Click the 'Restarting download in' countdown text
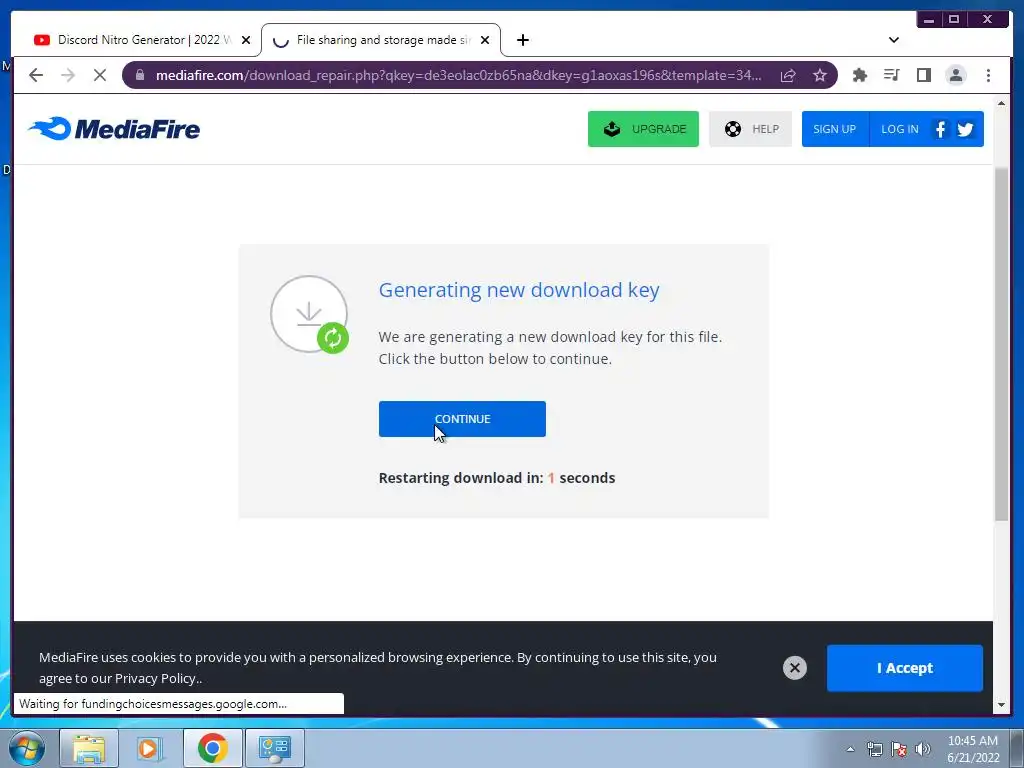The height and width of the screenshot is (768, 1024). tap(497, 477)
